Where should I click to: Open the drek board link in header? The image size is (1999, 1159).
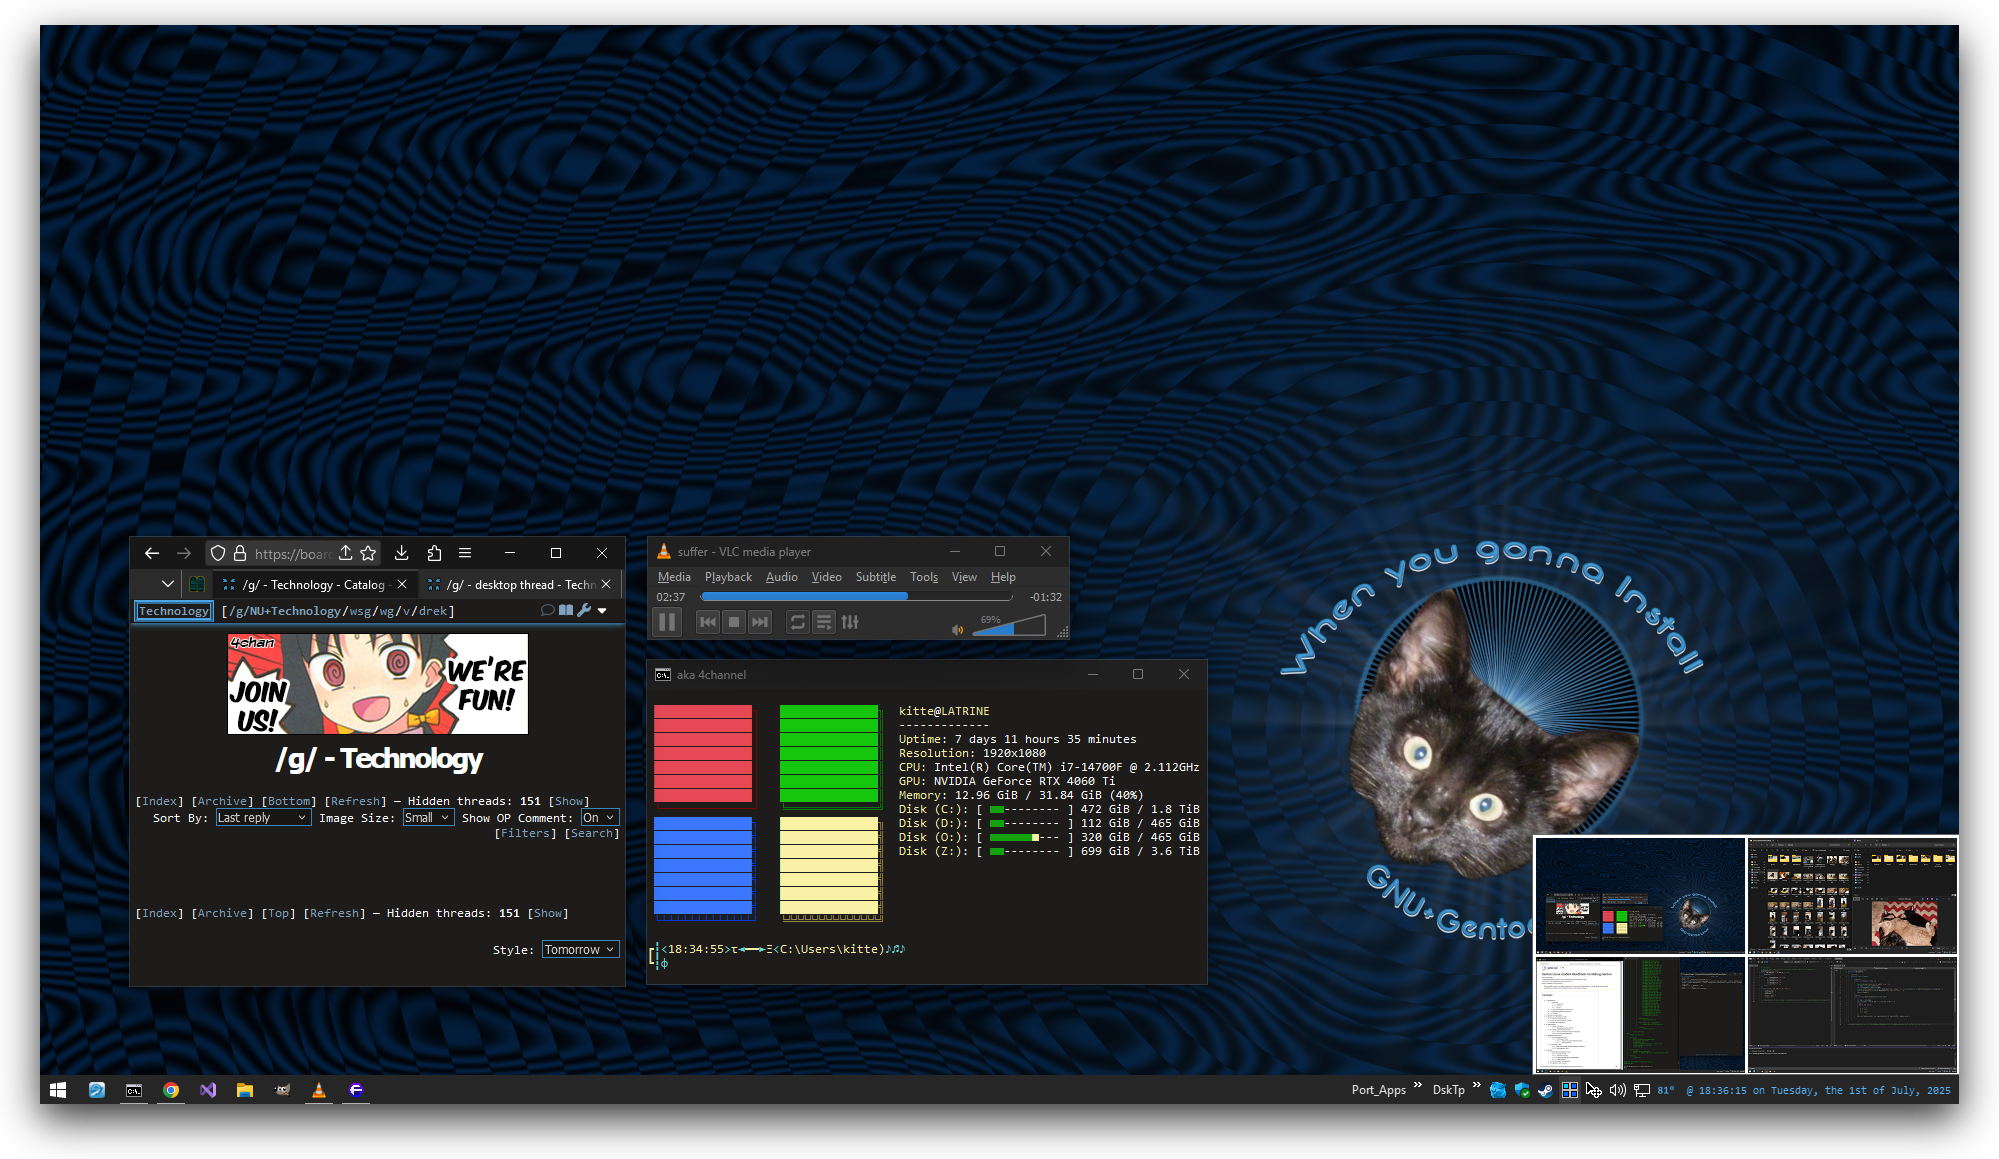(433, 611)
